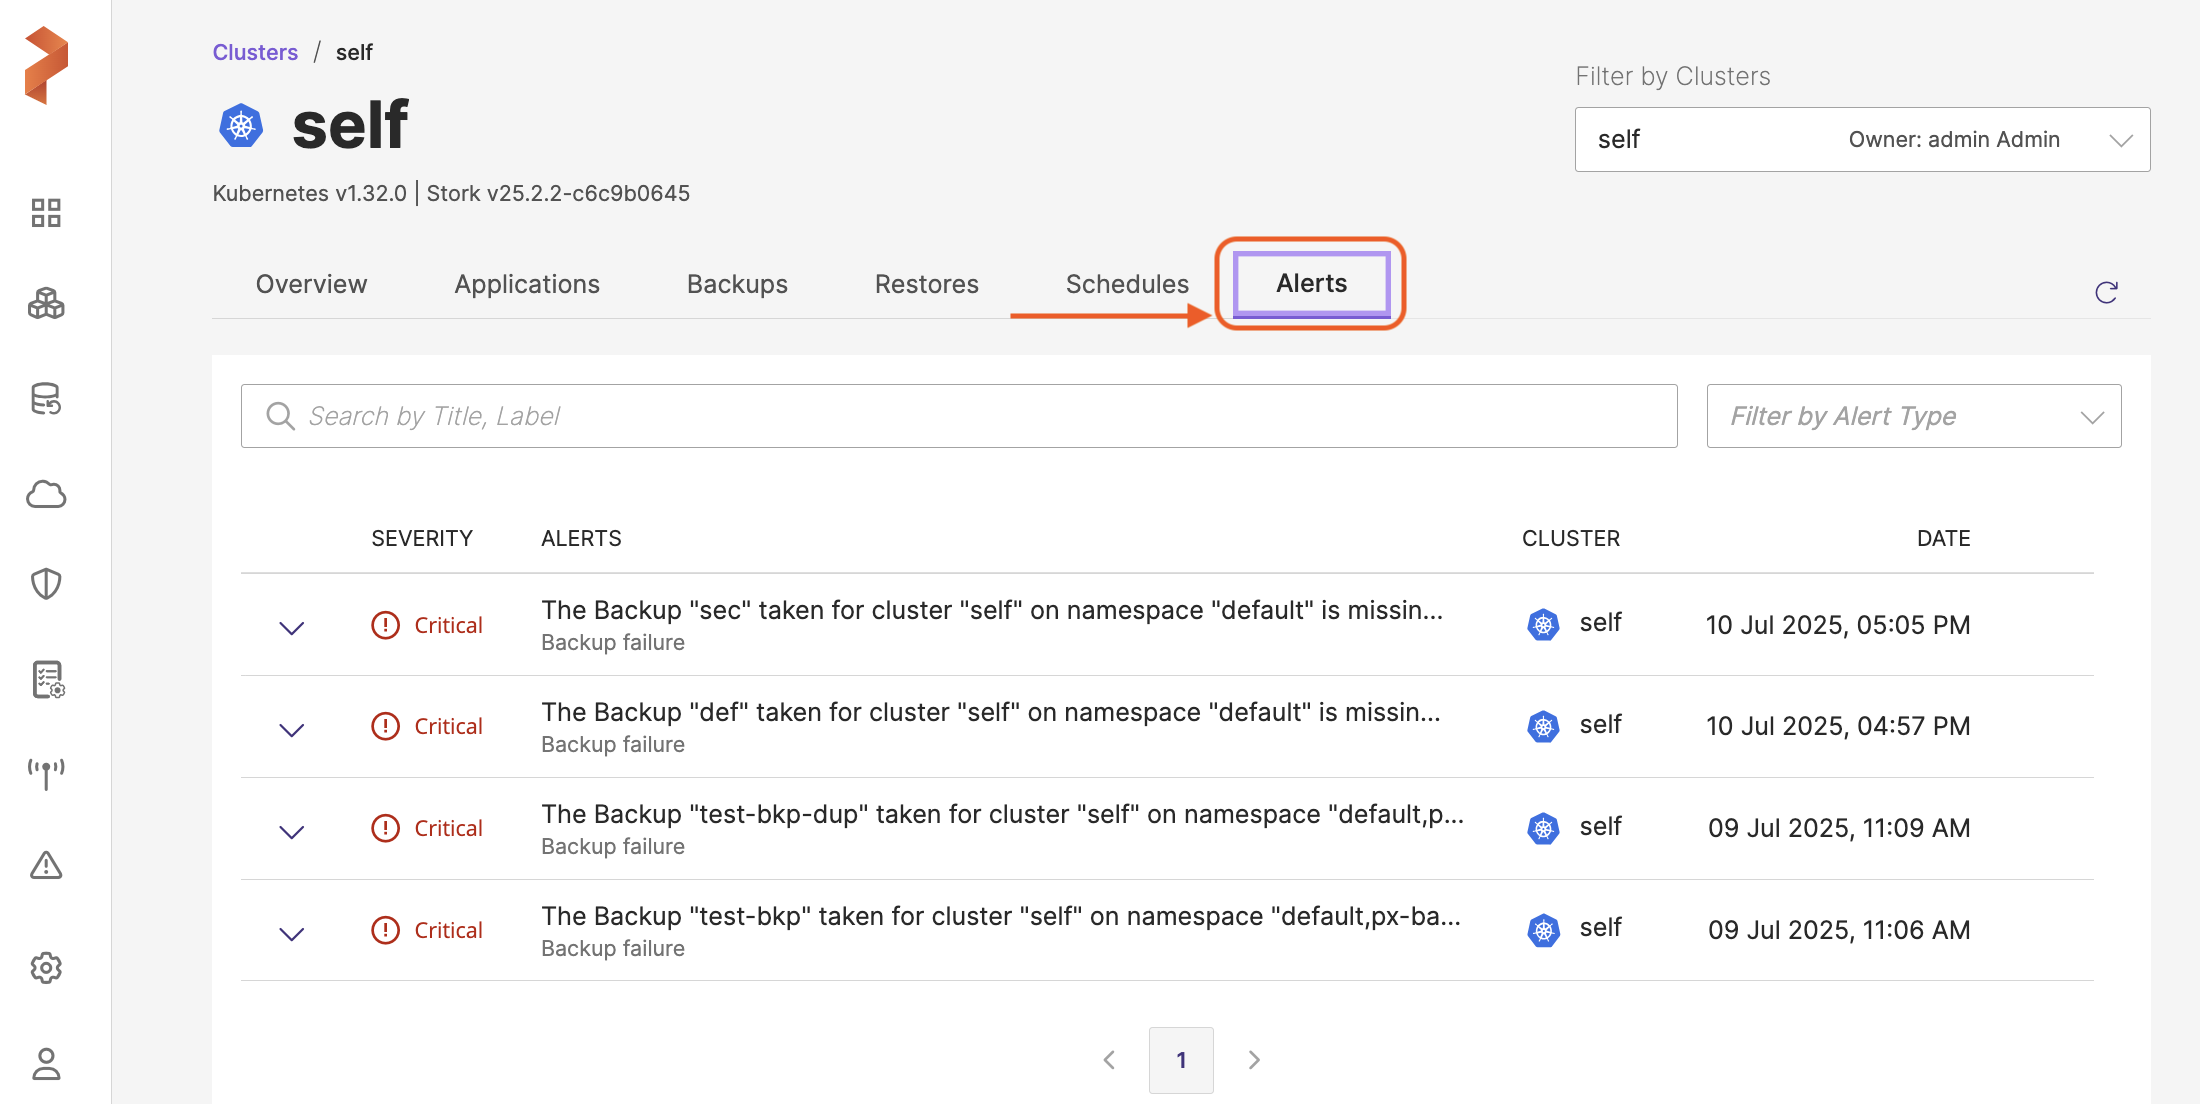2200x1104 pixels.
Task: Click the database backup icon in sidebar
Action: (x=46, y=399)
